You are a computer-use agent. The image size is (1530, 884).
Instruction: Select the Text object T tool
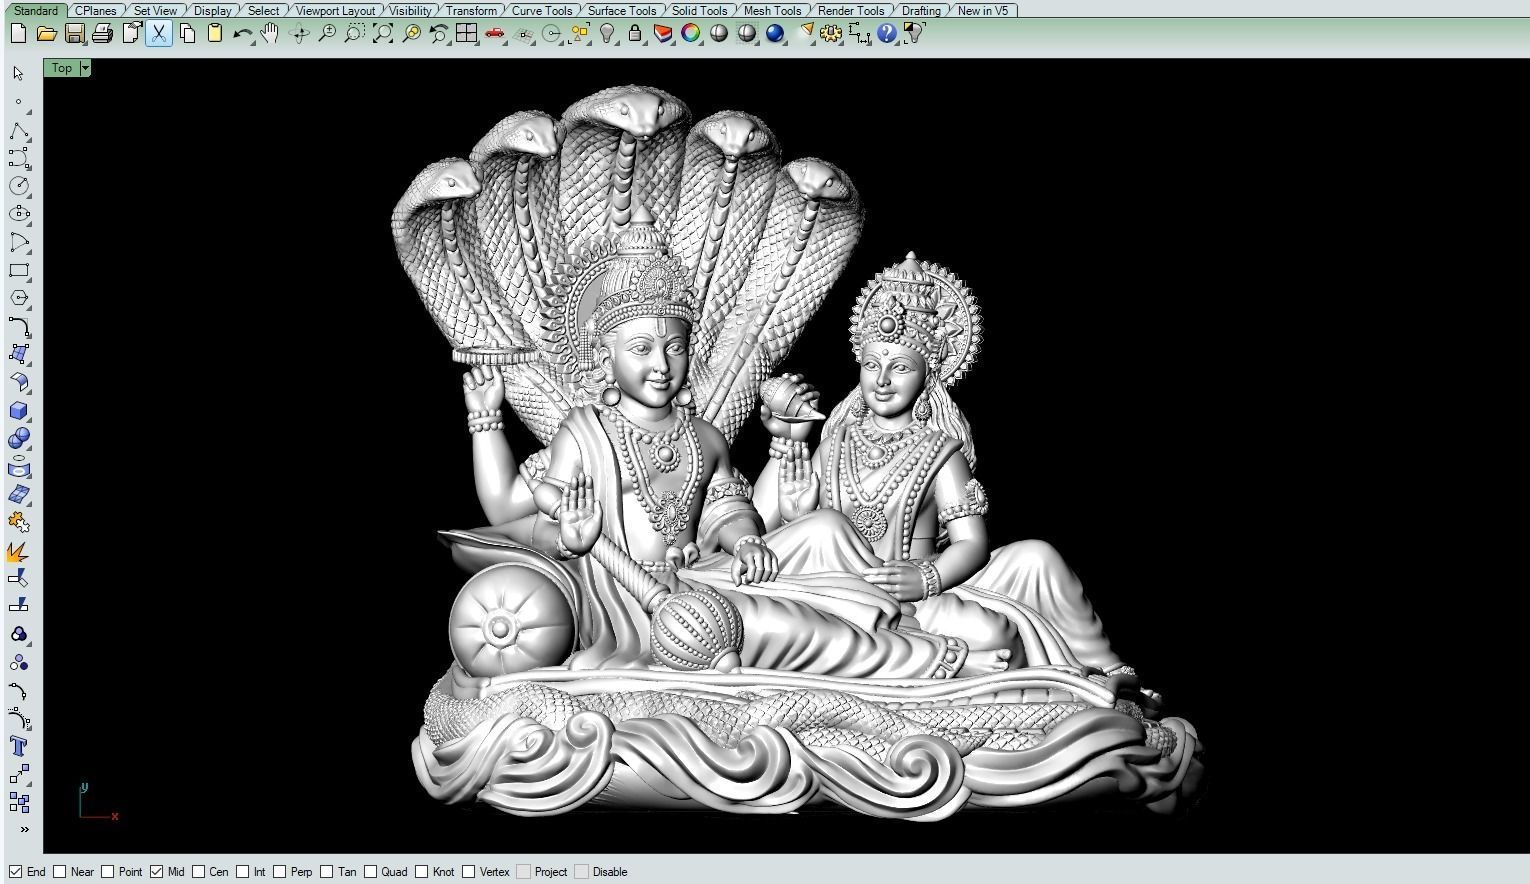(x=19, y=747)
